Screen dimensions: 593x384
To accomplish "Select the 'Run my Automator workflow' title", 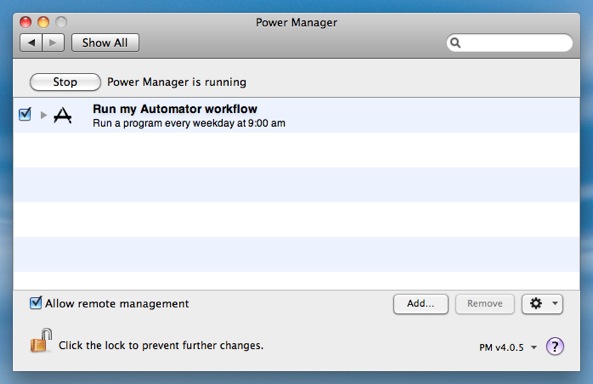I will point(175,109).
